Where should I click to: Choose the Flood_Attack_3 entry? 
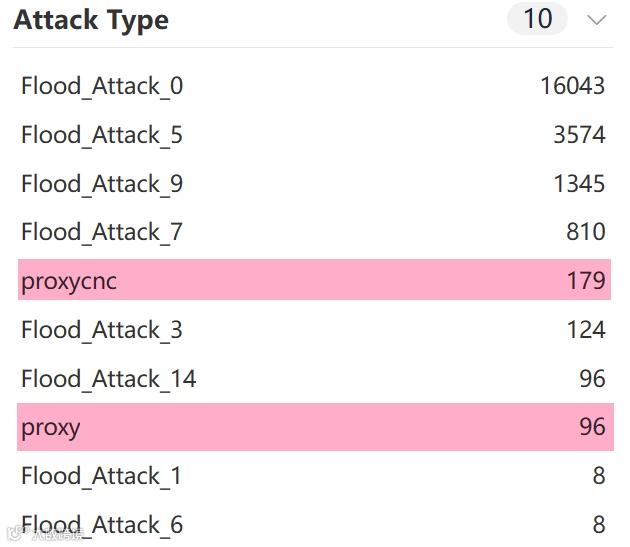[x=314, y=330]
